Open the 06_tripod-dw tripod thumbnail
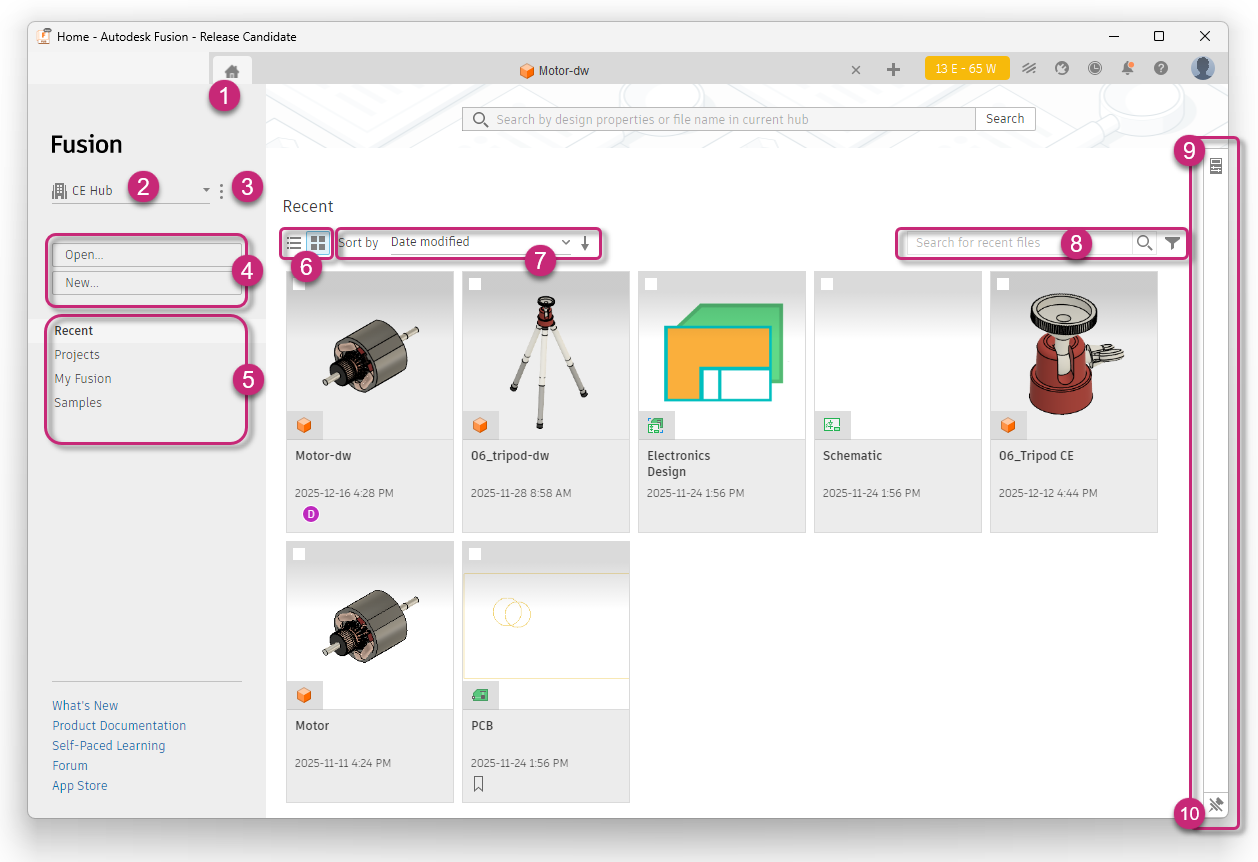The image size is (1258, 862). click(546, 355)
